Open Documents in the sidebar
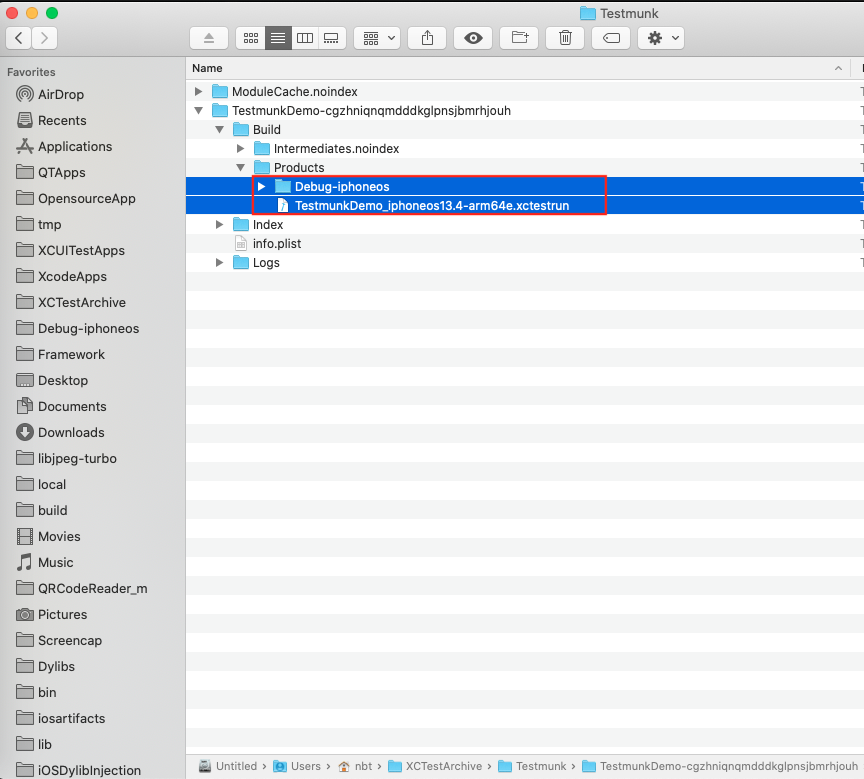The image size is (864, 779). (61, 407)
